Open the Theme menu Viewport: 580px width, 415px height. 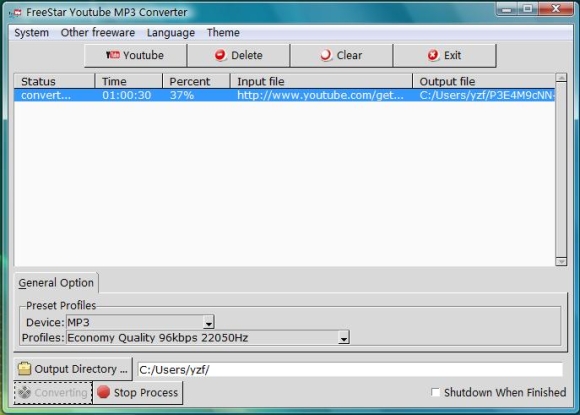223,33
